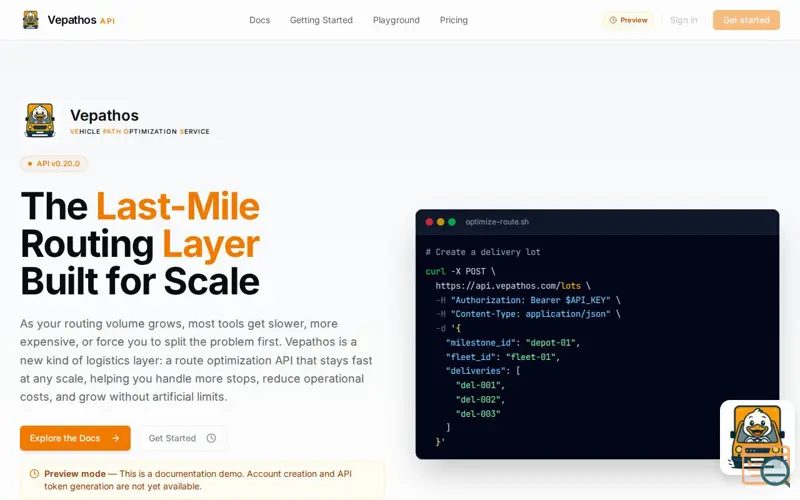Click the yellow dot in the code window
800x500 pixels.
[440, 222]
